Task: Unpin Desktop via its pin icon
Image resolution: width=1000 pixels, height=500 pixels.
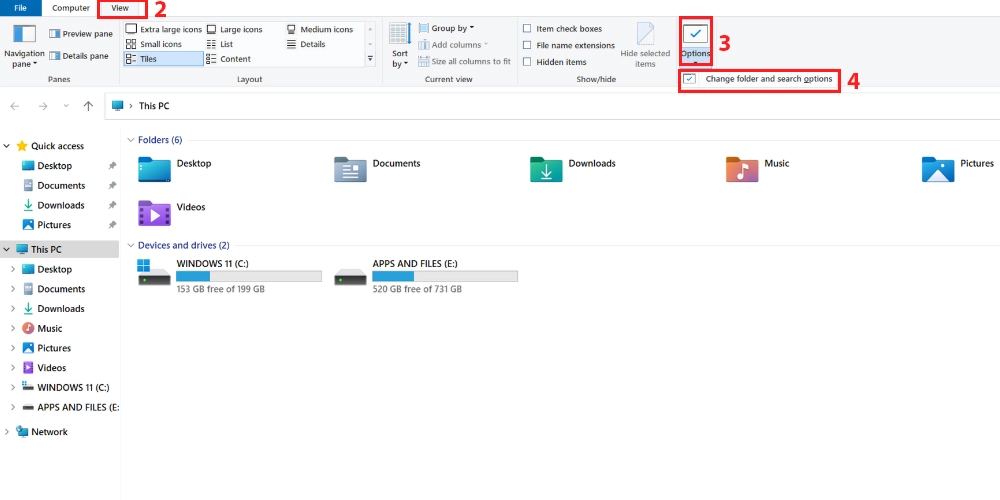Action: point(112,166)
